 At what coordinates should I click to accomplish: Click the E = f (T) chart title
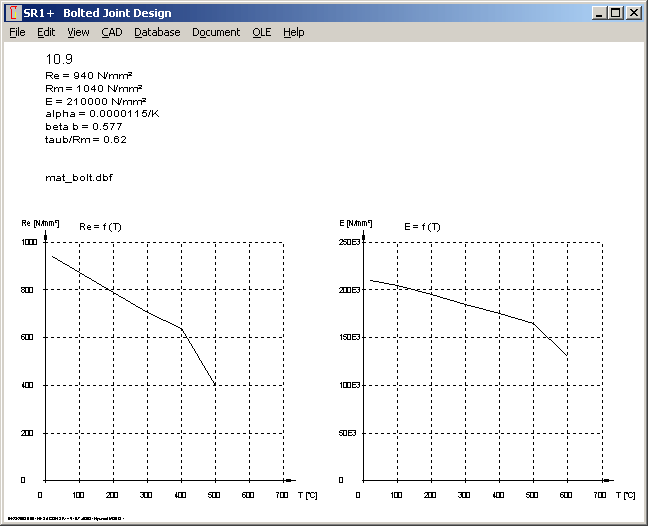coord(423,227)
